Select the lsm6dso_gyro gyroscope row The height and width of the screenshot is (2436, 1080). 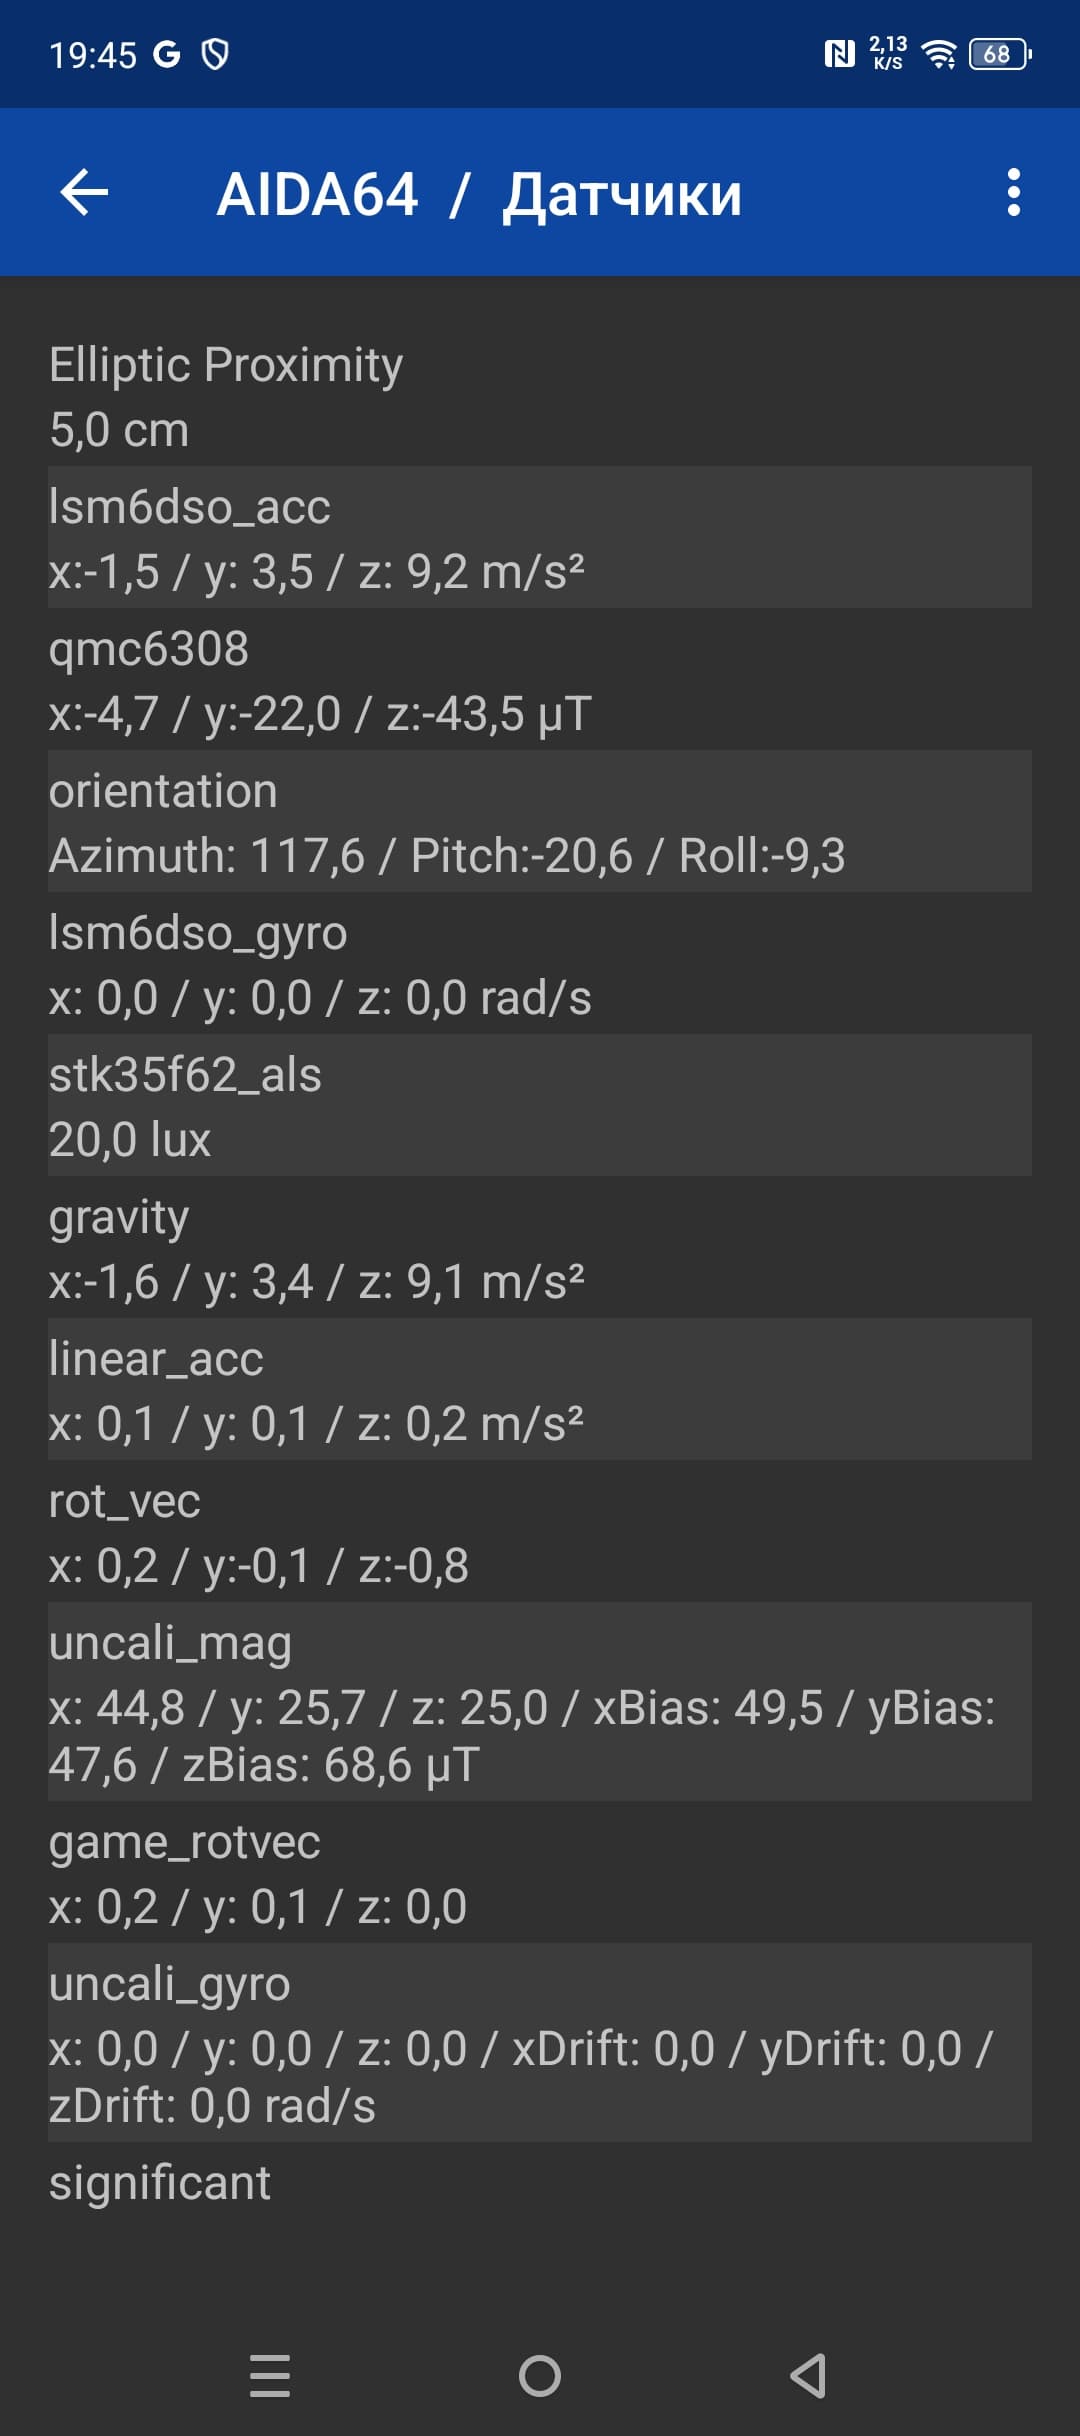click(540, 964)
